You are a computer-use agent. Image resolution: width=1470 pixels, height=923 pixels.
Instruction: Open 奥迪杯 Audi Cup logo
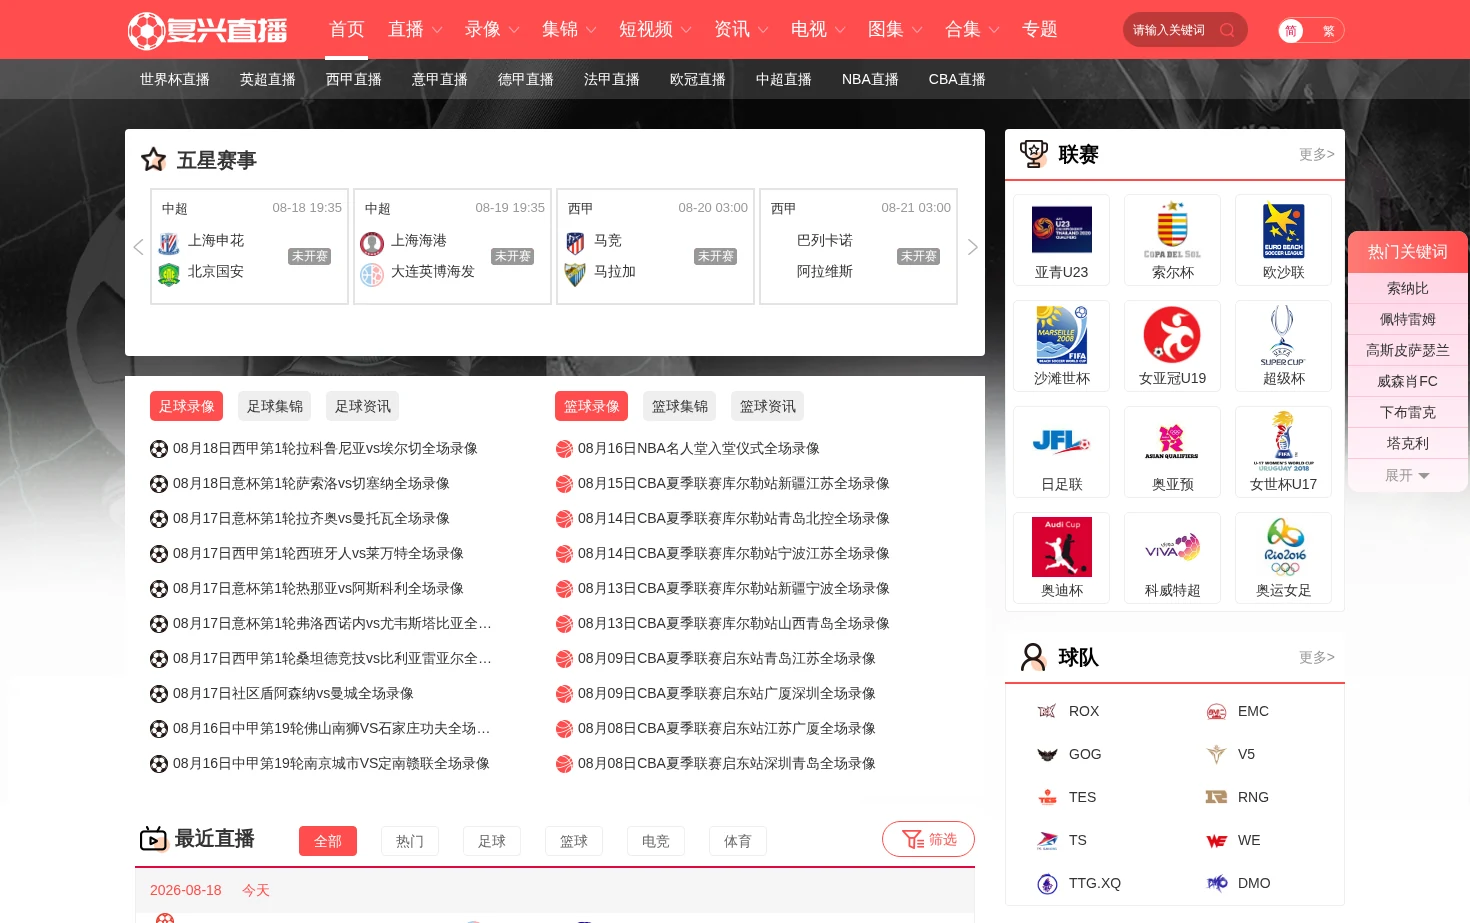(1062, 547)
